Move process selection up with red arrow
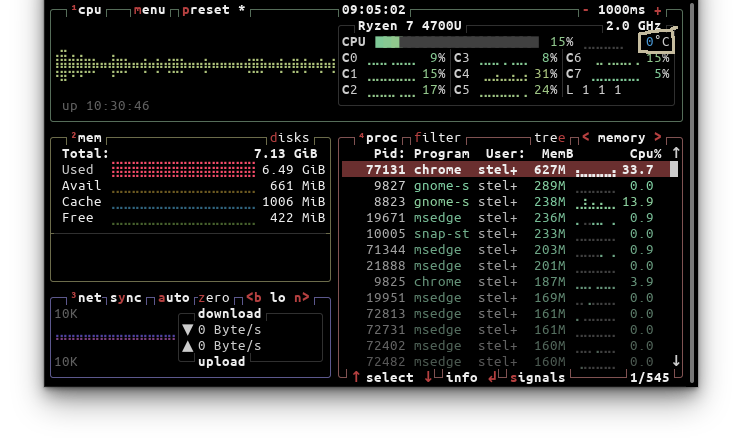The image size is (742, 447). pos(356,377)
